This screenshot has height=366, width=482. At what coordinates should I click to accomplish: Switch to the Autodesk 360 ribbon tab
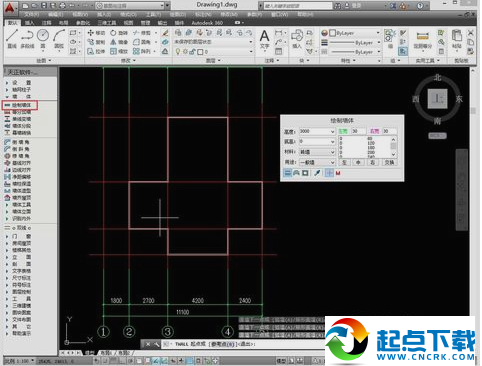click(207, 23)
